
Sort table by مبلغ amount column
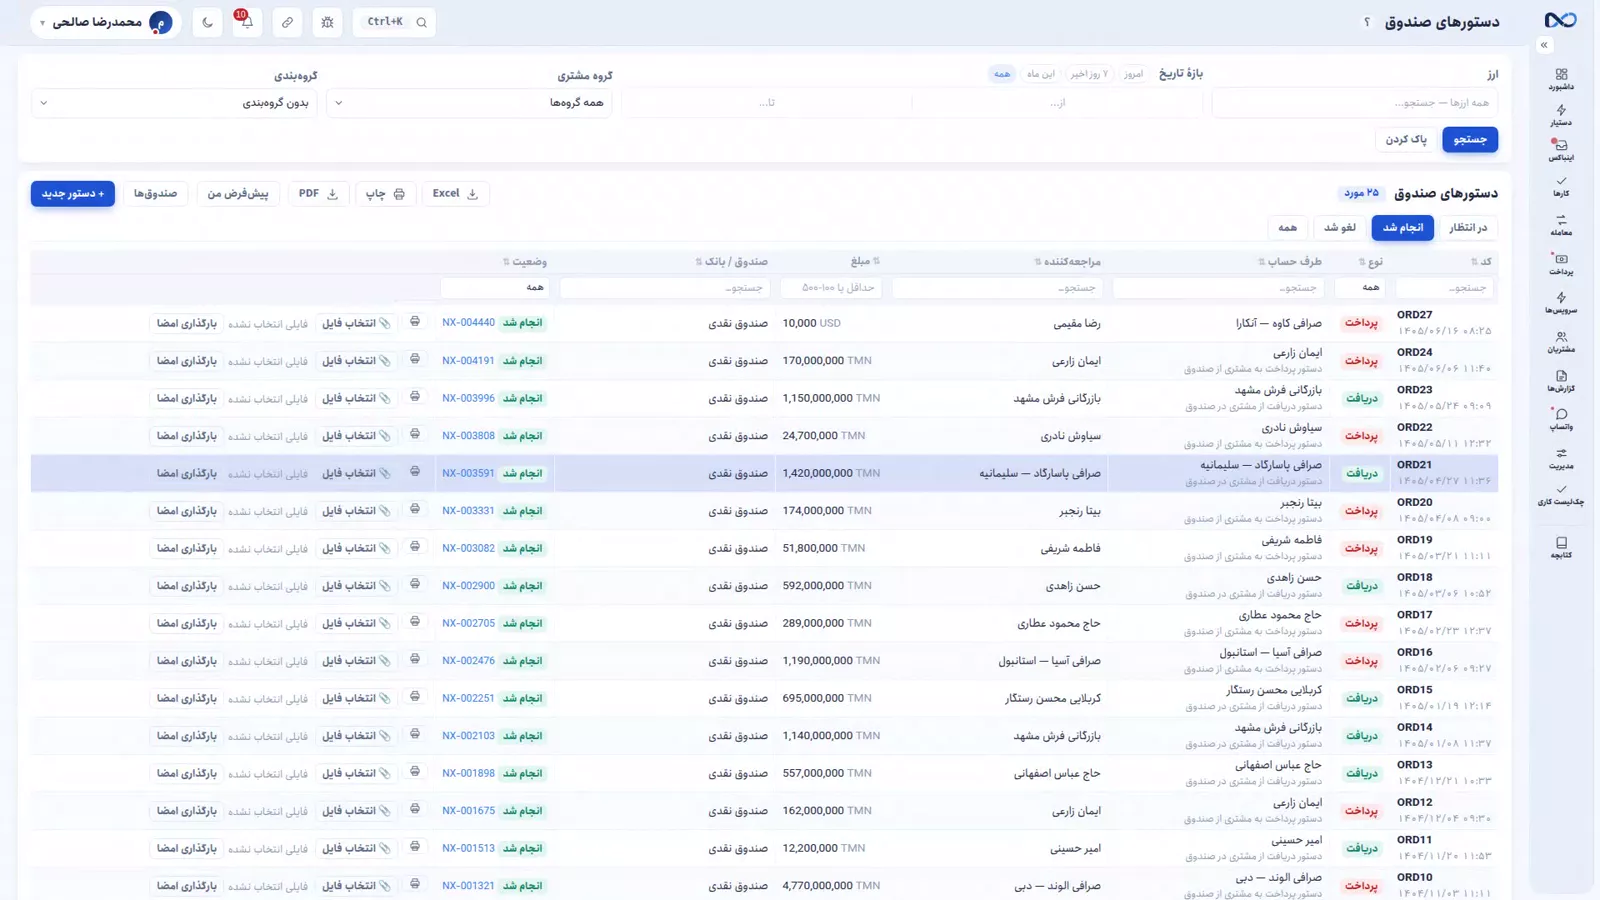click(x=865, y=262)
